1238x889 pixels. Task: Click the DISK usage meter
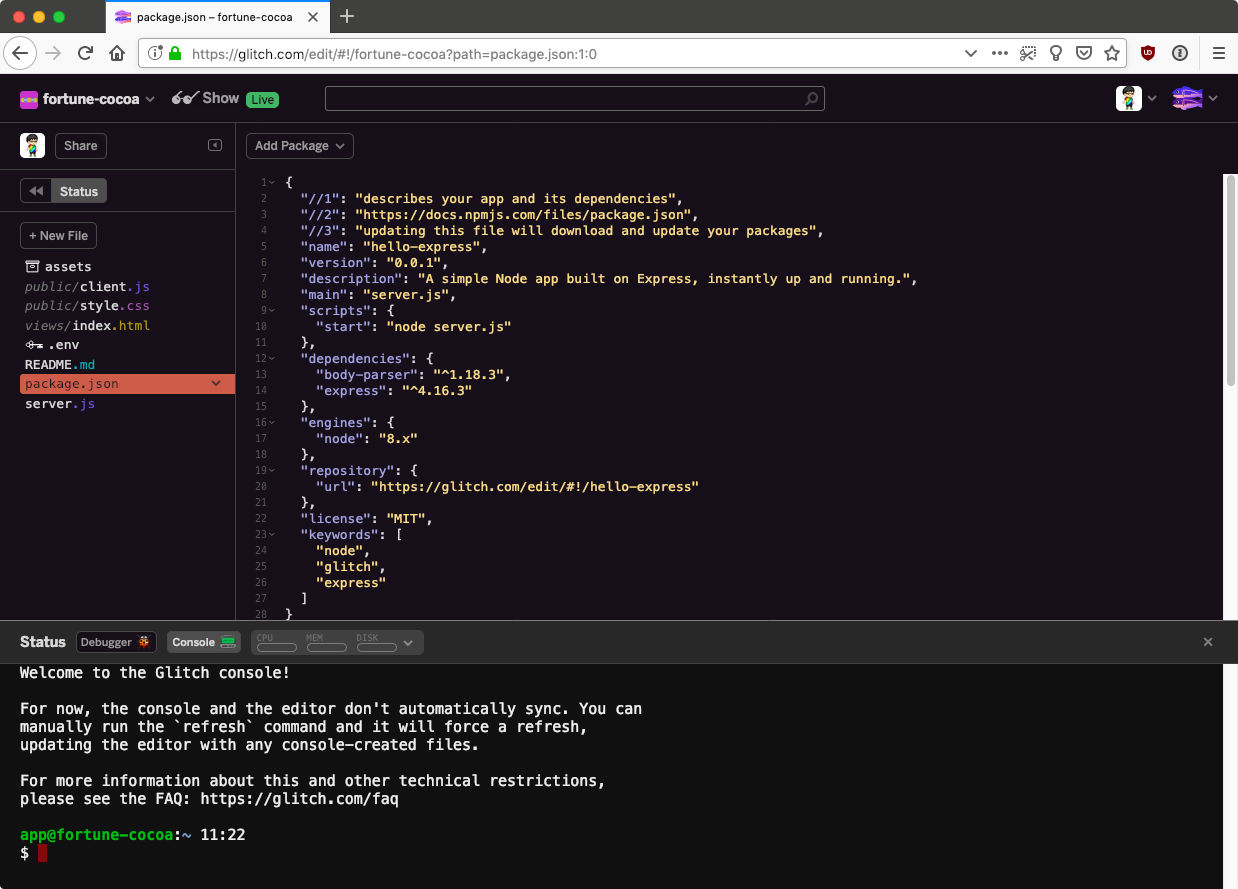(376, 643)
